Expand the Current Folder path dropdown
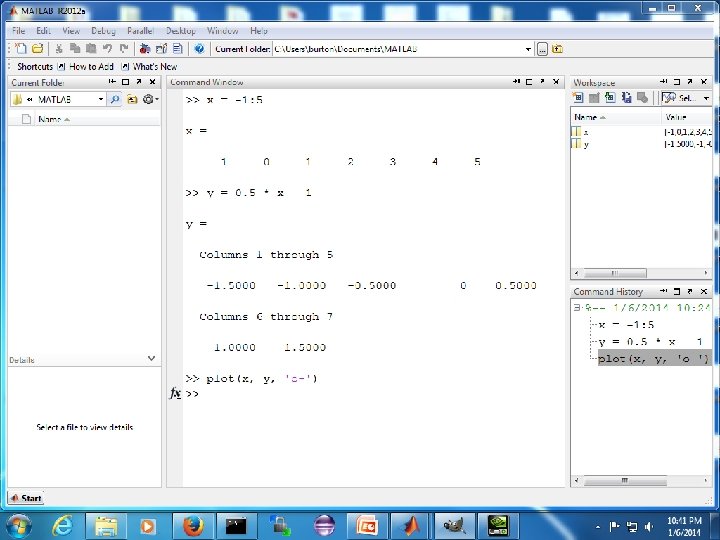 pyautogui.click(x=528, y=49)
